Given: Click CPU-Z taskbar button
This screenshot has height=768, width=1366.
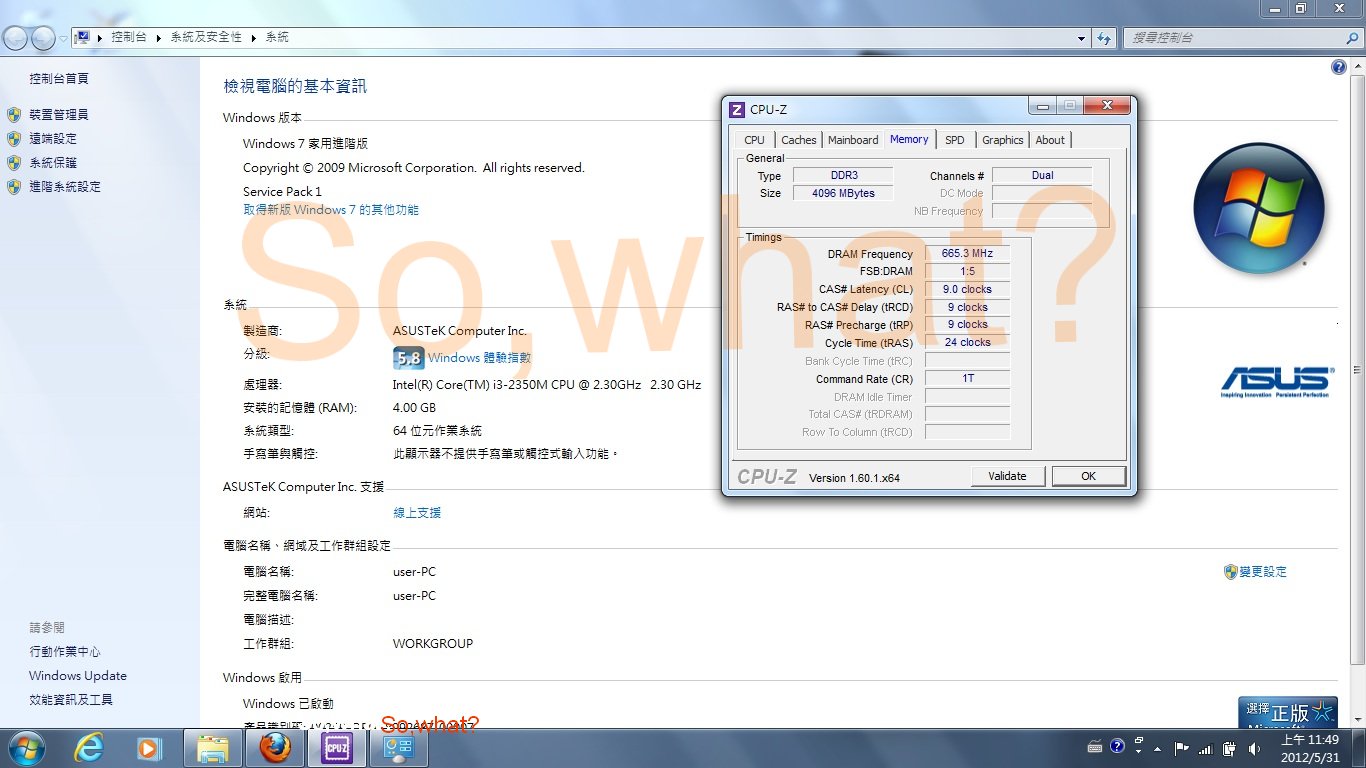Looking at the screenshot, I should point(337,747).
